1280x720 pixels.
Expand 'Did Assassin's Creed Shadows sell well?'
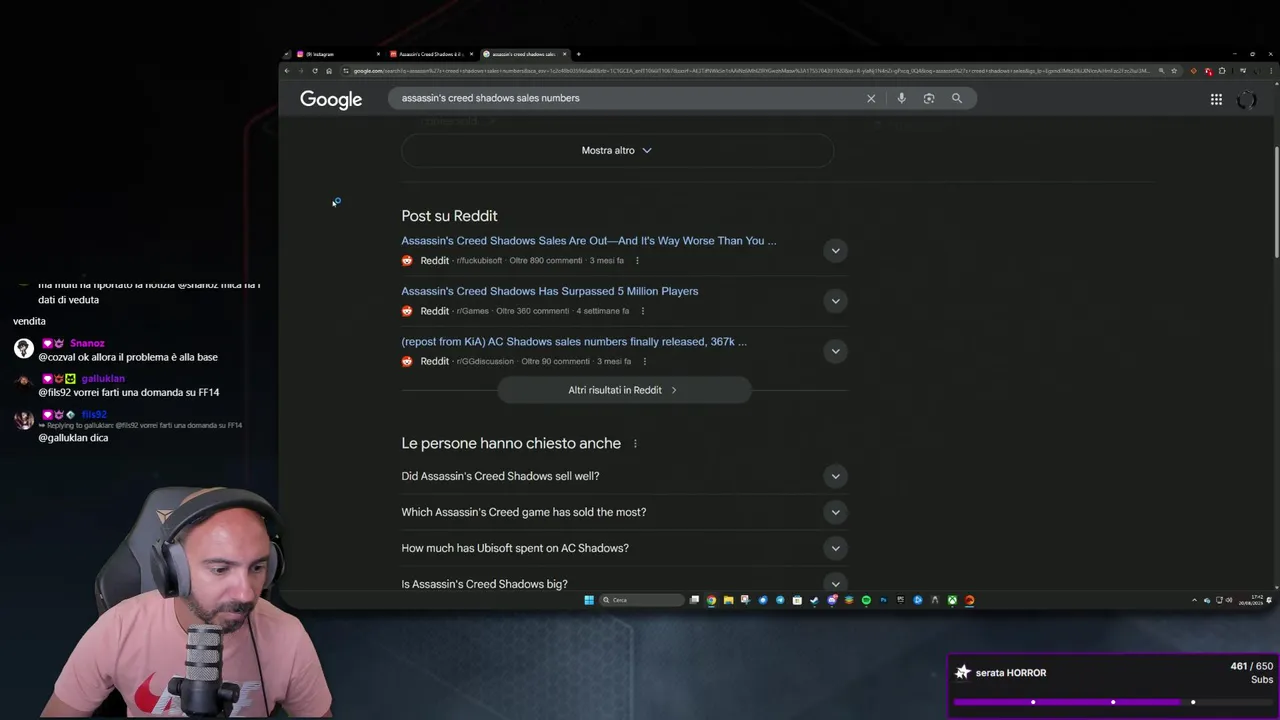pyautogui.click(x=835, y=476)
